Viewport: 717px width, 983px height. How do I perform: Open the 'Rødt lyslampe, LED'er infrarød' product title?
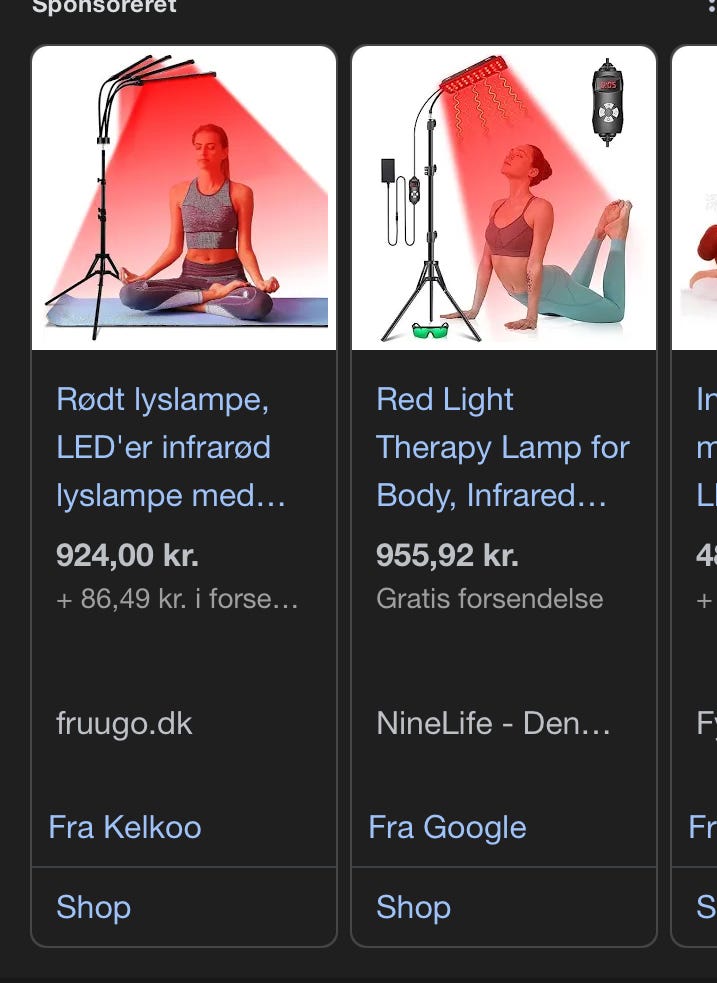click(171, 447)
